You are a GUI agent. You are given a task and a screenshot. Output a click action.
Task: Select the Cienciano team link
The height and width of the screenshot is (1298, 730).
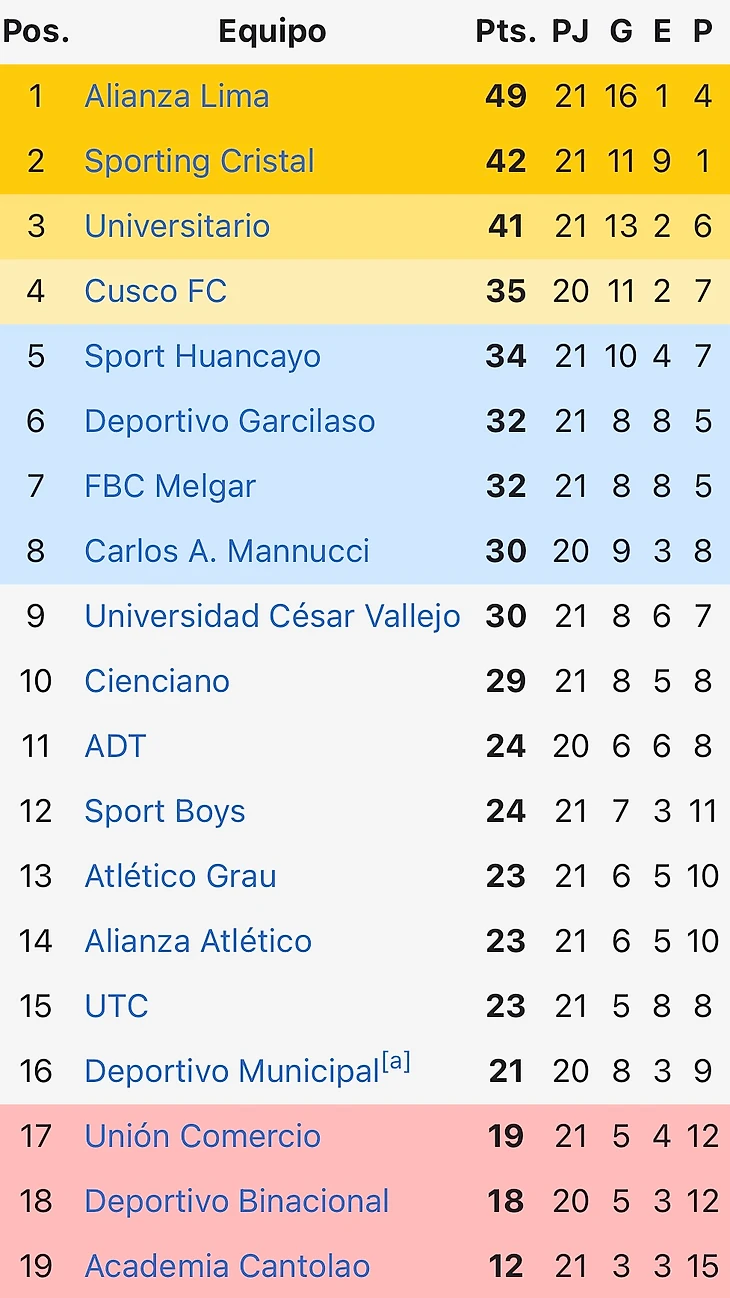coord(157,681)
